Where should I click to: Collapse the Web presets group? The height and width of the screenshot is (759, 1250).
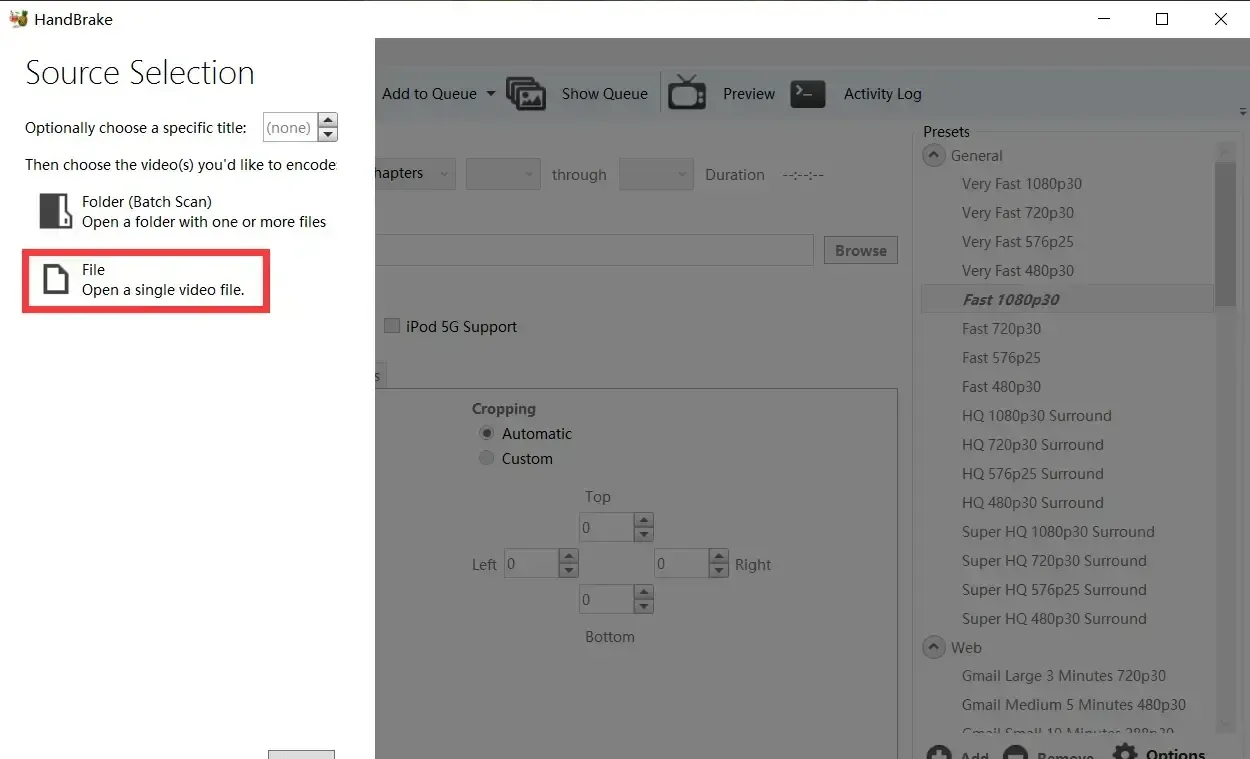click(x=934, y=647)
